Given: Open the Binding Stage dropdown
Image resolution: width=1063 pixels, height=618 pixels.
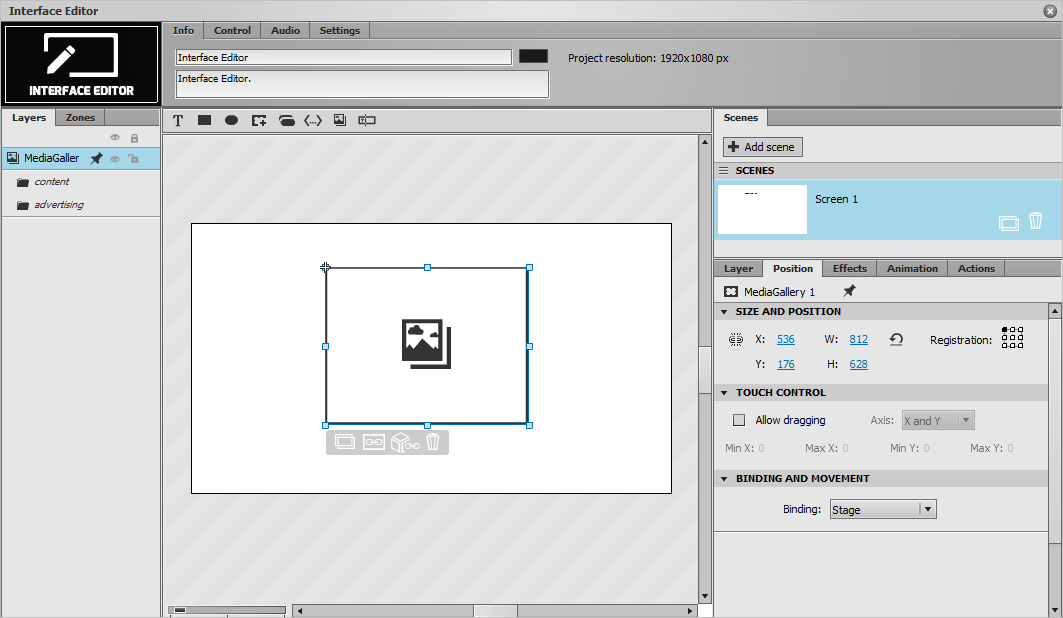Looking at the screenshot, I should click(x=883, y=510).
